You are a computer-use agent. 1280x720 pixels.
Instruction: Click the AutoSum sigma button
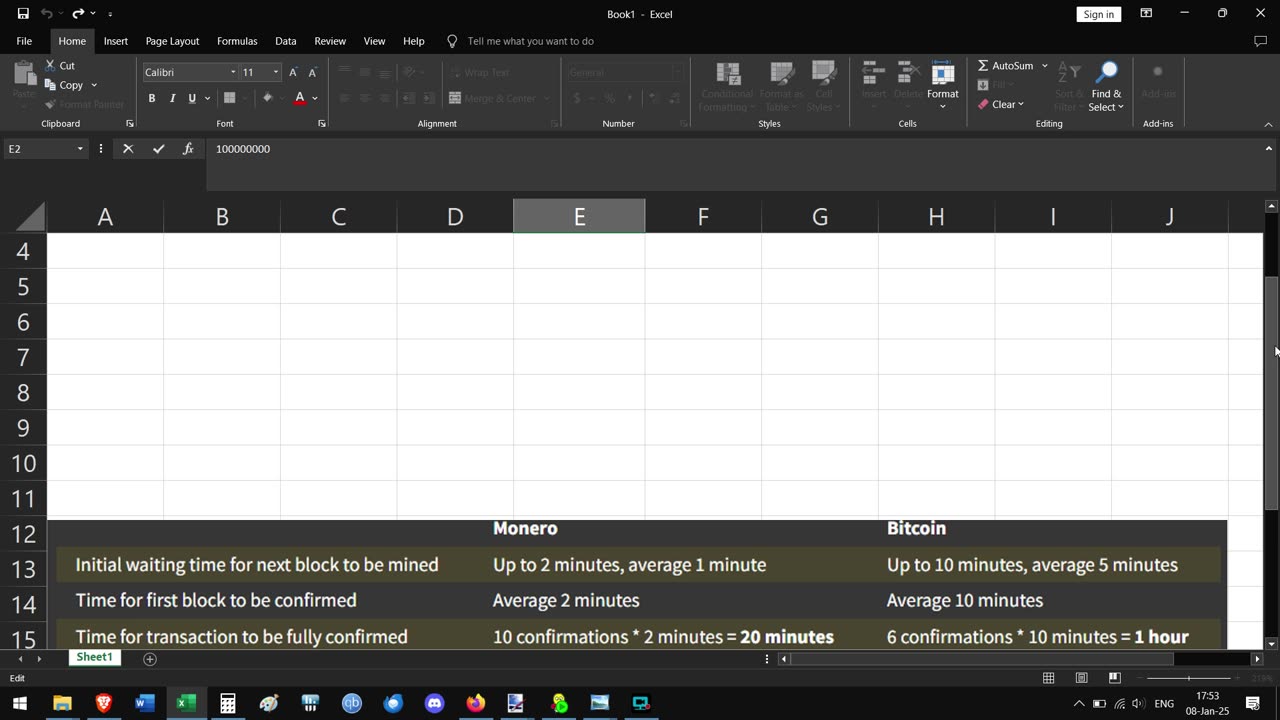(x=1006, y=65)
